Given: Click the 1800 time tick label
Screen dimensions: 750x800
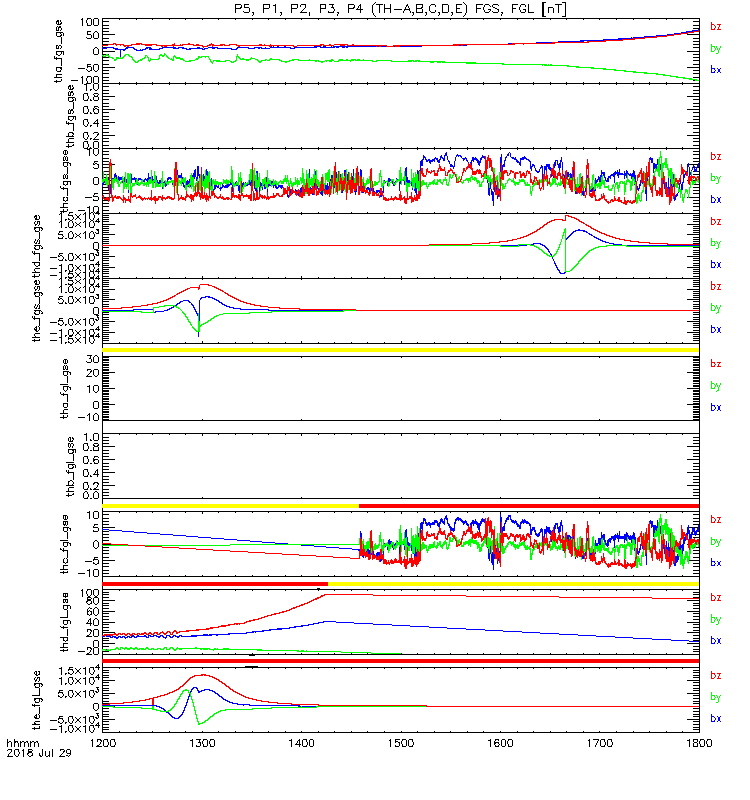Looking at the screenshot, I should 699,743.
